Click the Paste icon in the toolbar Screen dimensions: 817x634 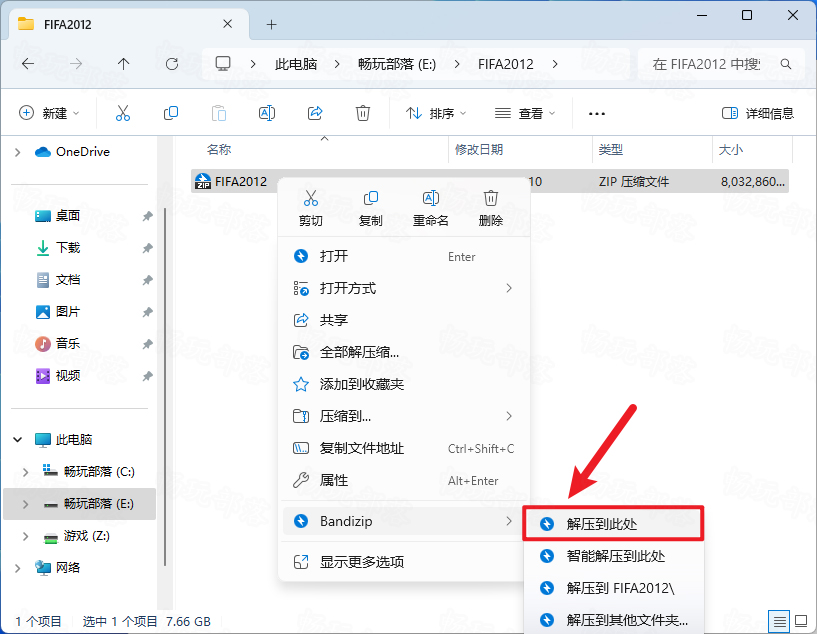point(219,113)
